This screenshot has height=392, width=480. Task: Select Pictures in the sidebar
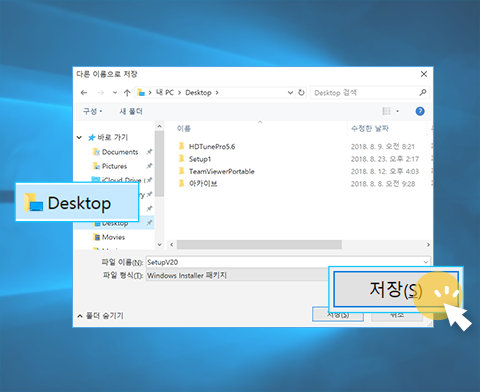tap(114, 166)
